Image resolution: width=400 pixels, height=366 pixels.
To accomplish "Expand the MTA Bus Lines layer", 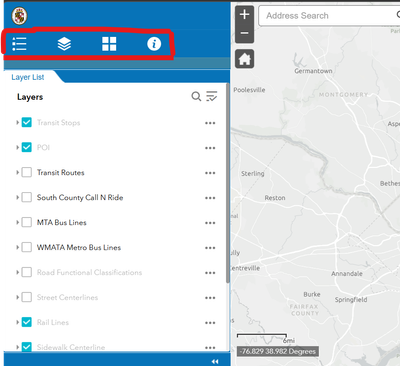I will (17, 222).
